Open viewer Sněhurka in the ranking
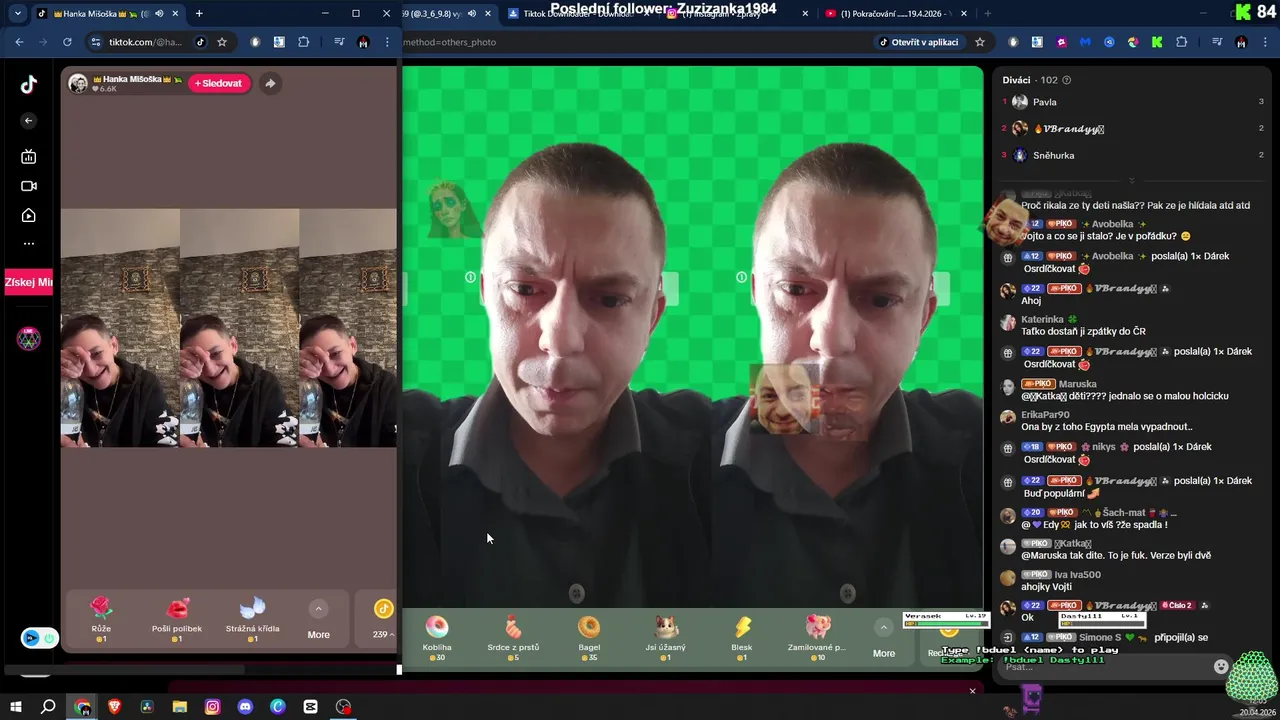Viewport: 1280px width, 720px height. 1053,156
